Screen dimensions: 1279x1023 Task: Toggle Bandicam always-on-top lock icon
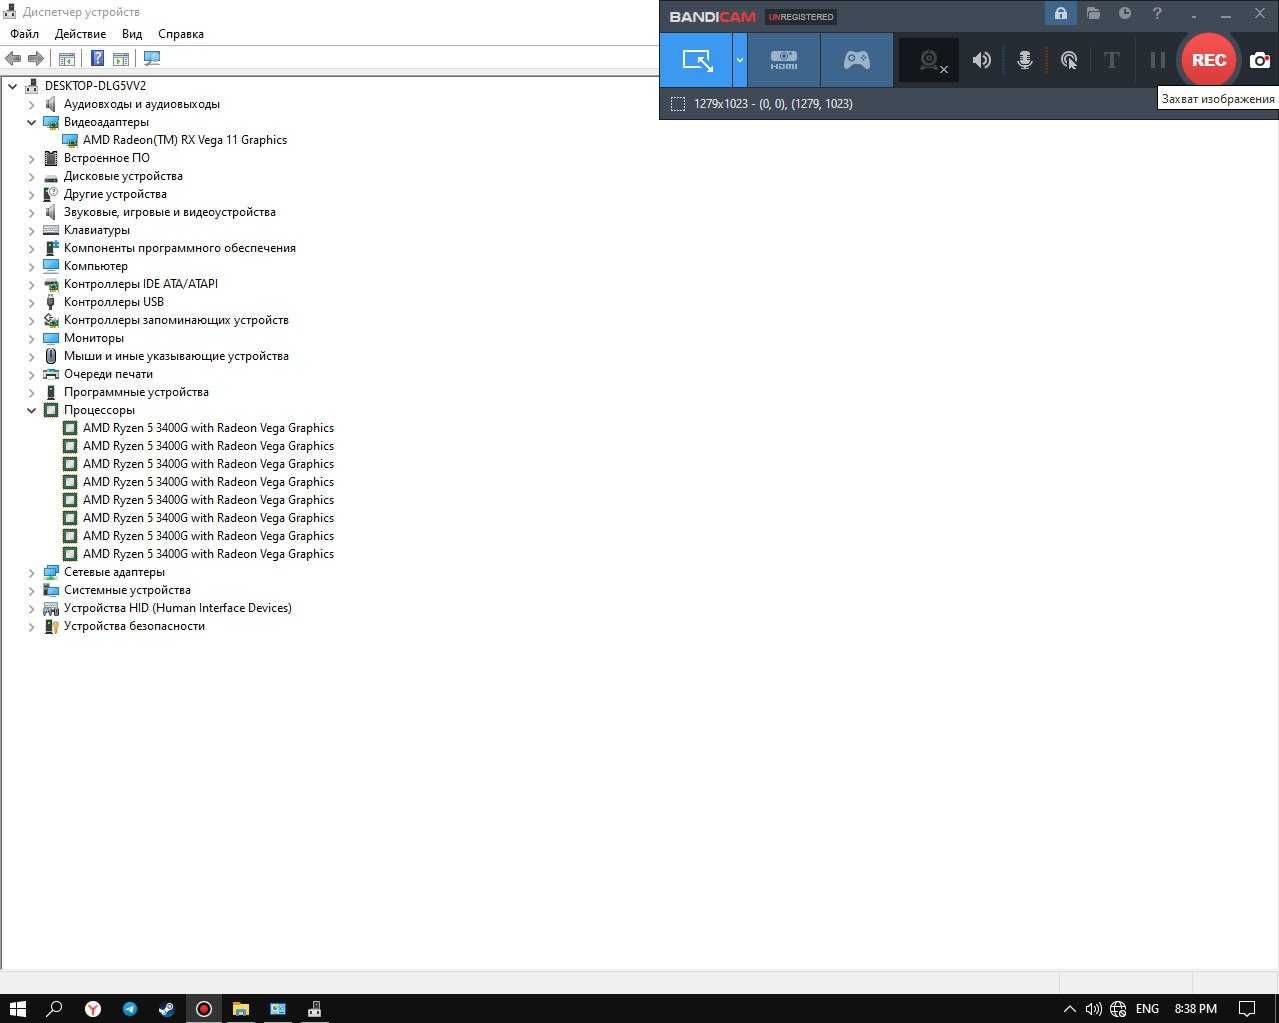tap(1060, 14)
